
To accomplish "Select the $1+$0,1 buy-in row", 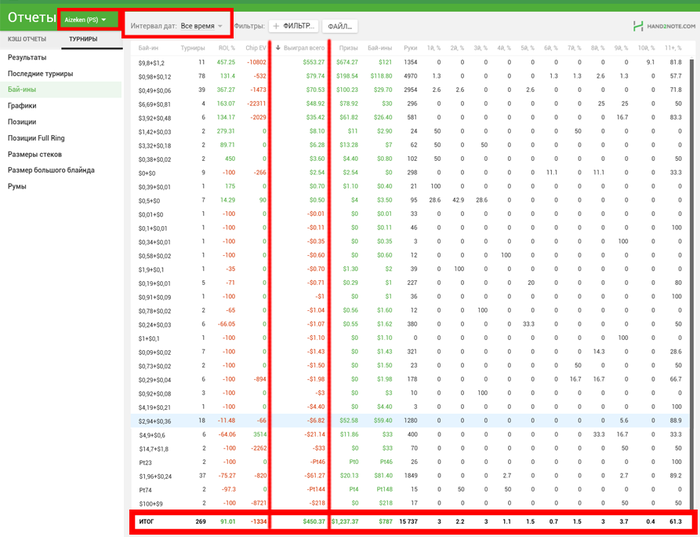I will [410, 338].
